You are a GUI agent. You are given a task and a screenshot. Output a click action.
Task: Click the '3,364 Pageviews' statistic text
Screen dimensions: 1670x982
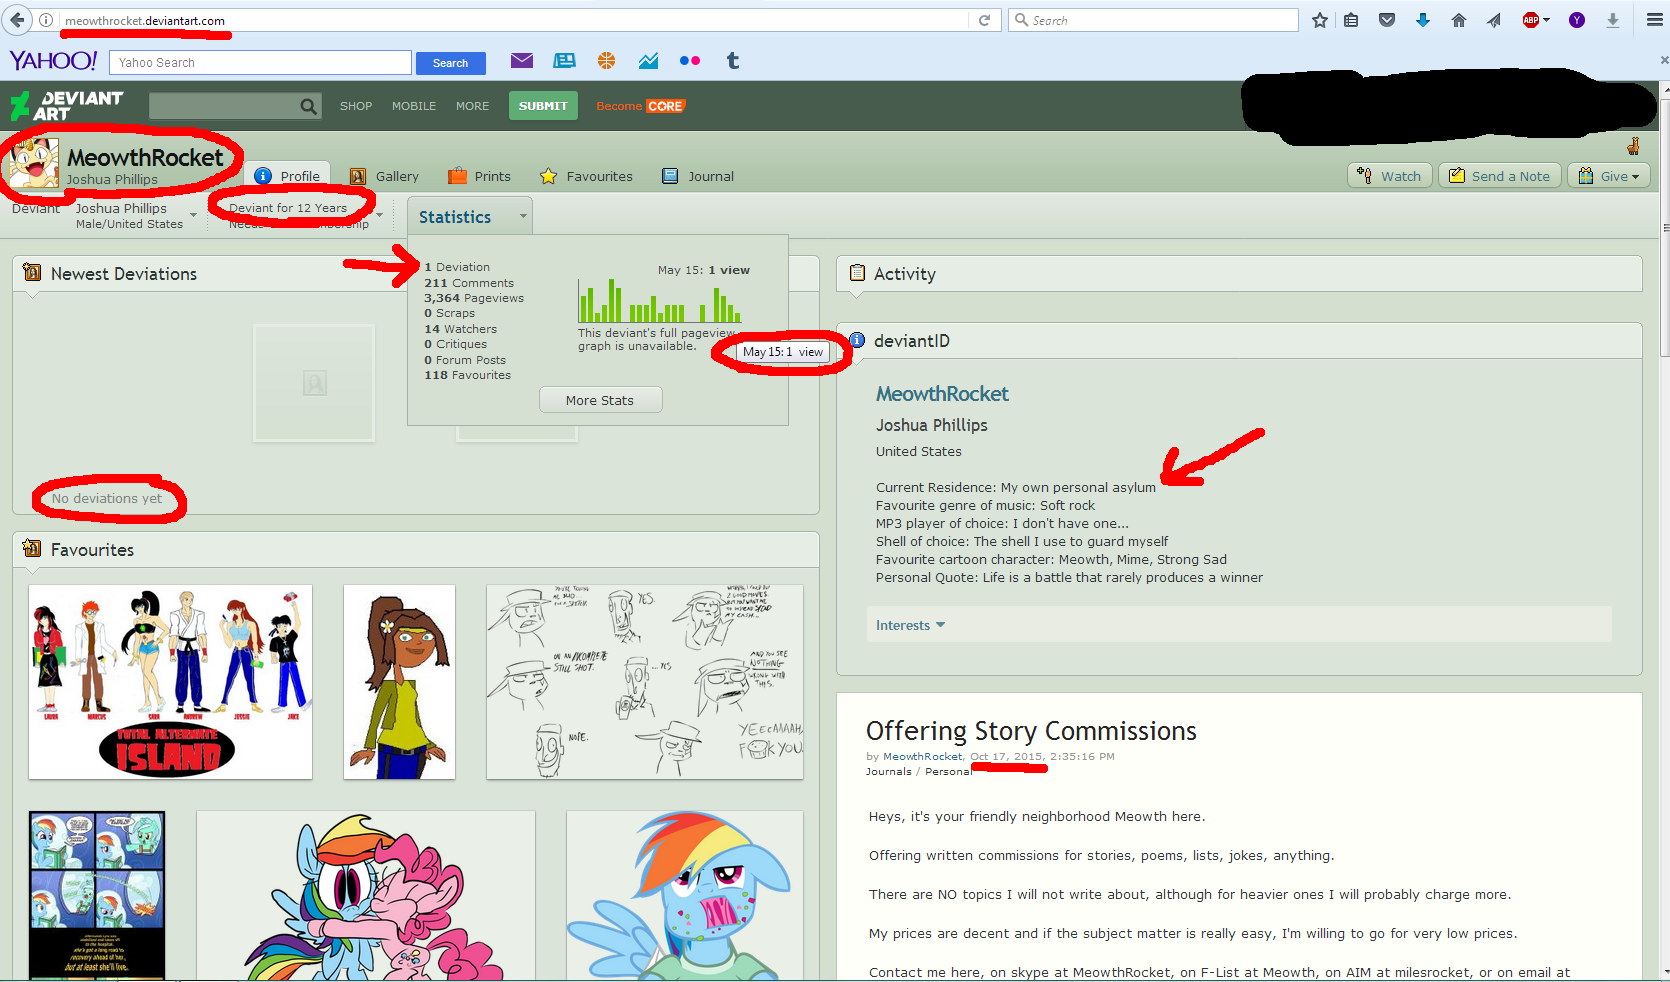(474, 298)
